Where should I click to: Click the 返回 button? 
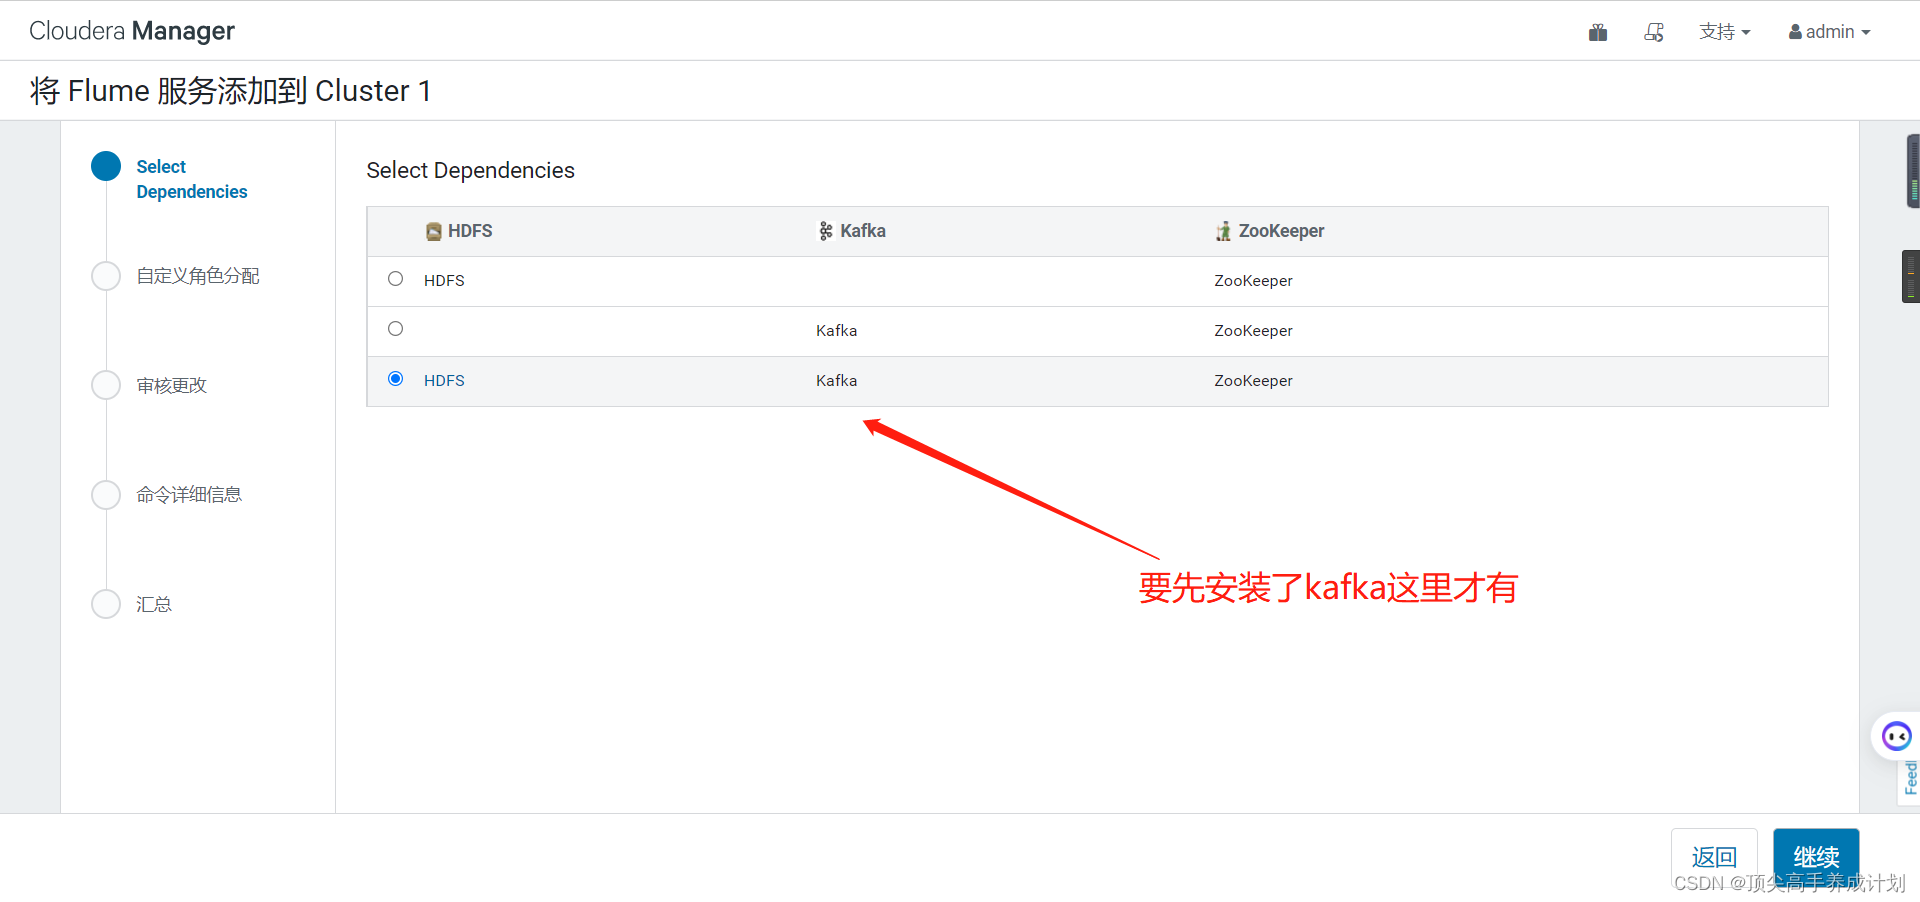pos(1714,857)
